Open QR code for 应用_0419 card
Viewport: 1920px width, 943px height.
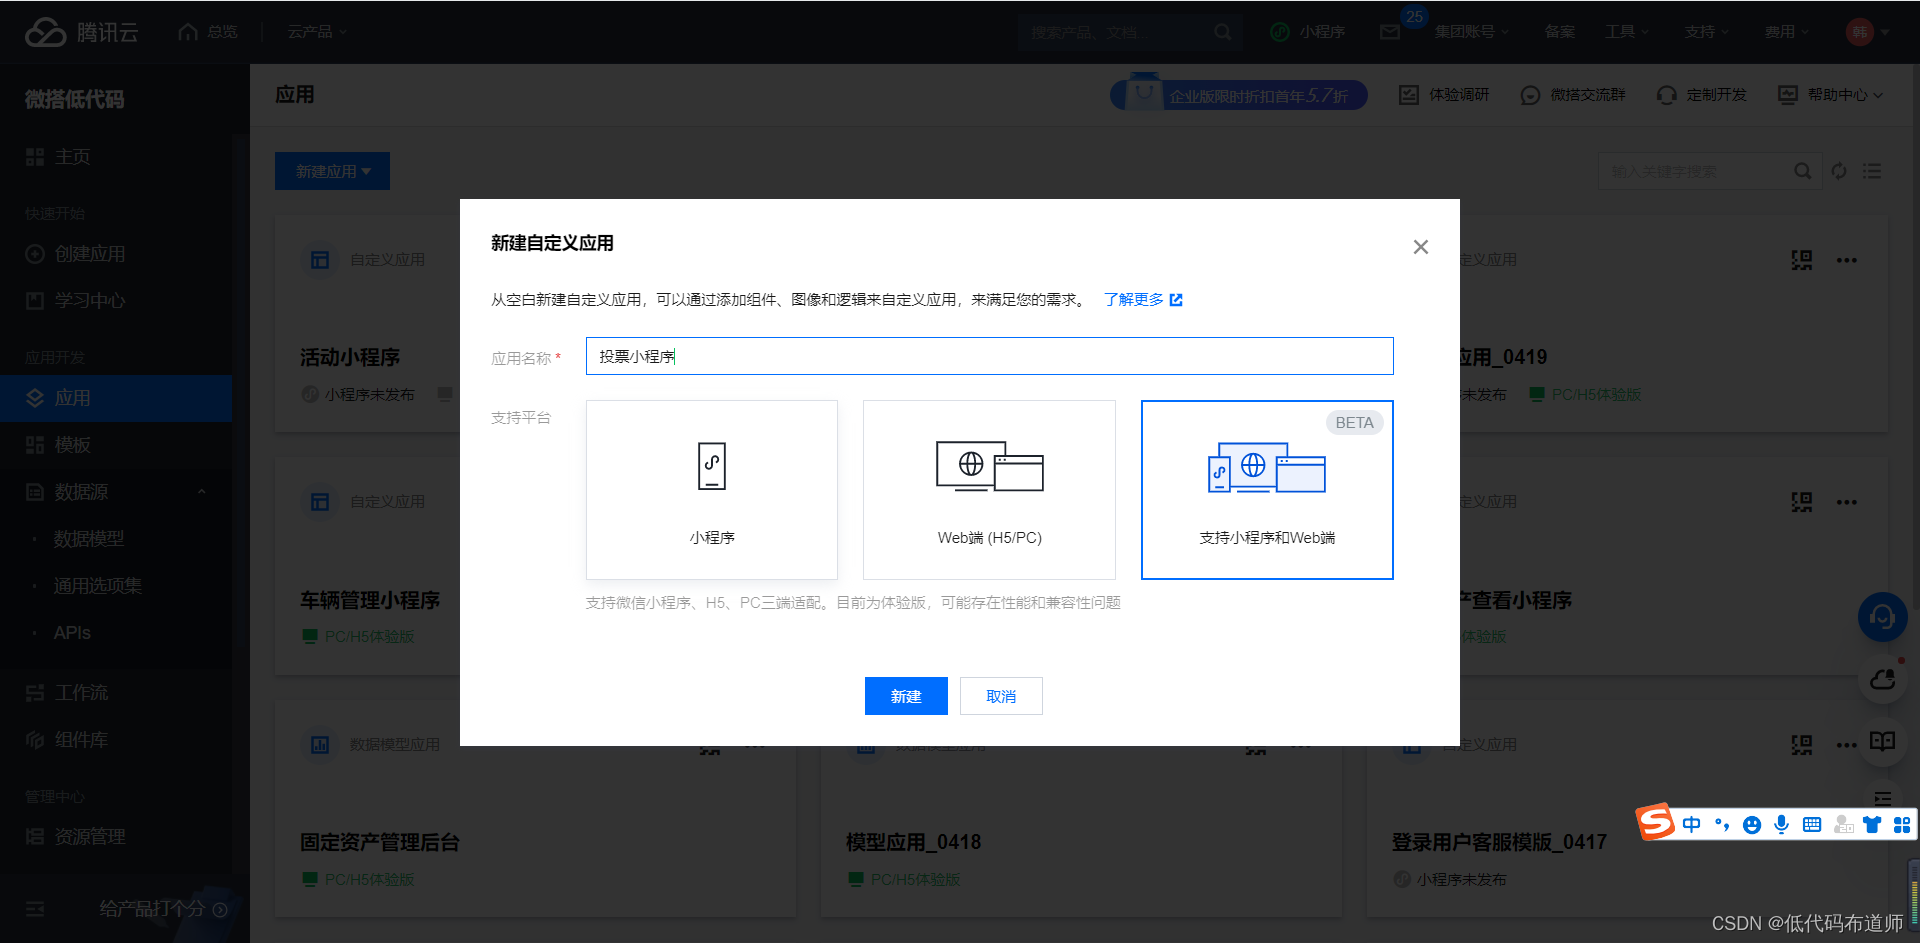pyautogui.click(x=1801, y=260)
